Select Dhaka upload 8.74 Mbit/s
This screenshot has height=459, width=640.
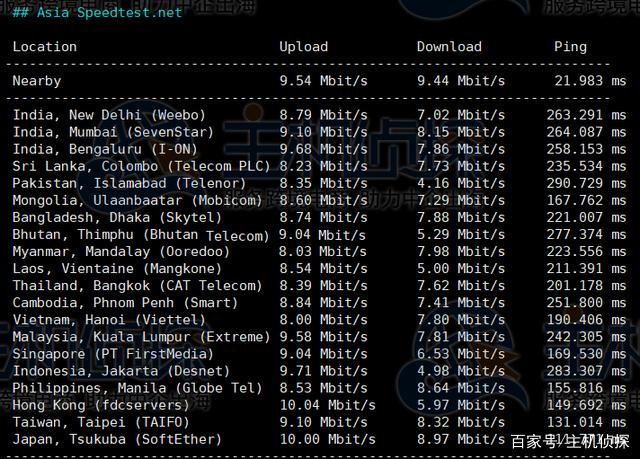[323, 218]
